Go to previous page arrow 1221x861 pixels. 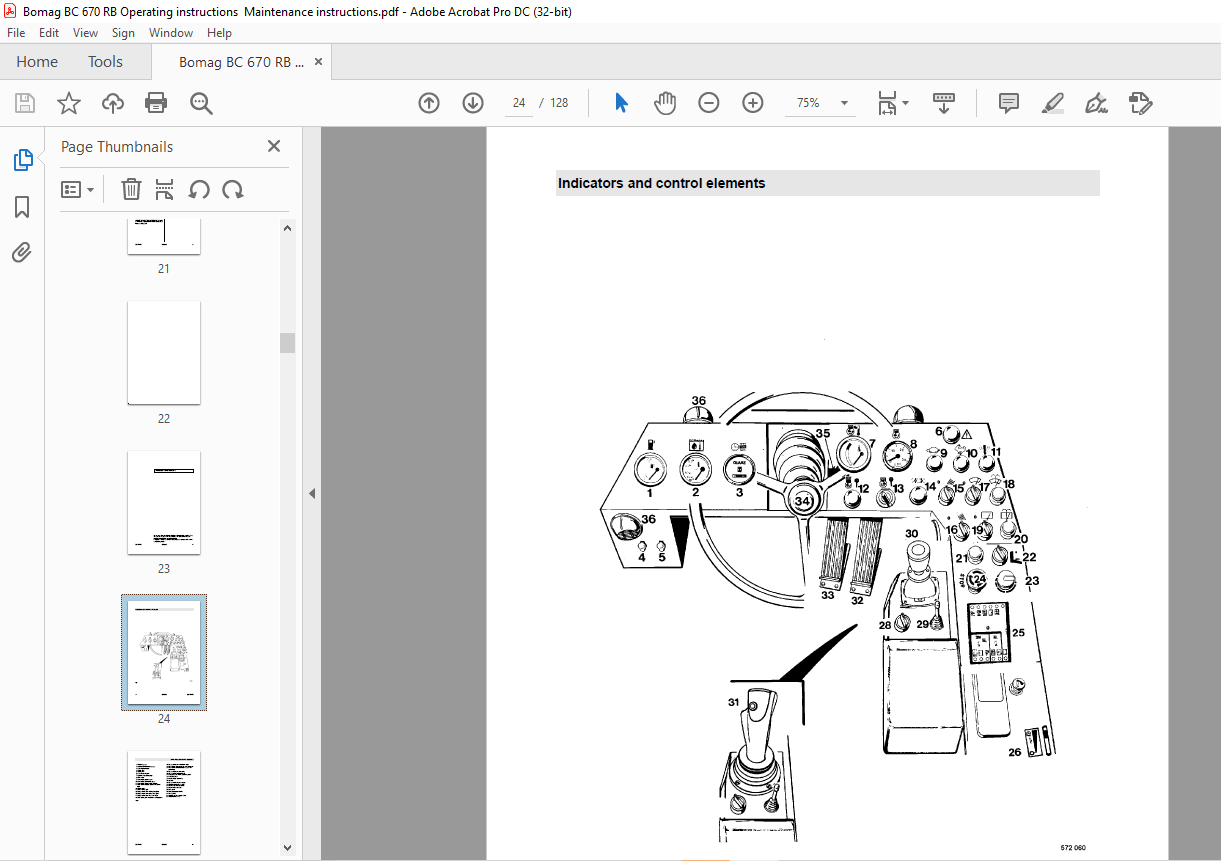(x=429, y=103)
